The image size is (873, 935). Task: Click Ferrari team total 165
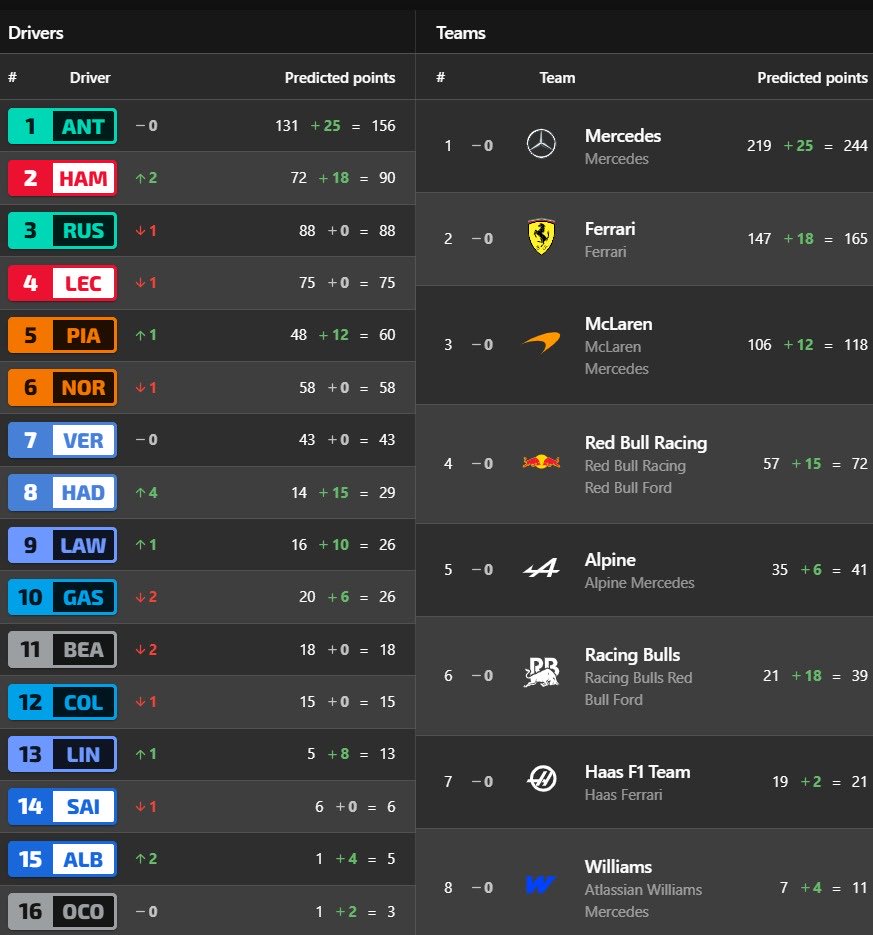click(x=856, y=239)
